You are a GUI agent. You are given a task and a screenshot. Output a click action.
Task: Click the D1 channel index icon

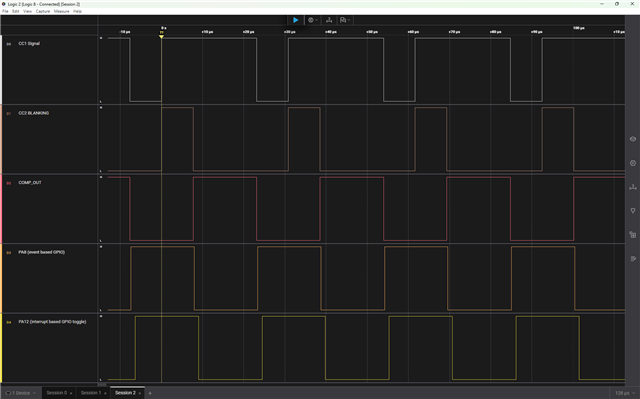click(9, 113)
